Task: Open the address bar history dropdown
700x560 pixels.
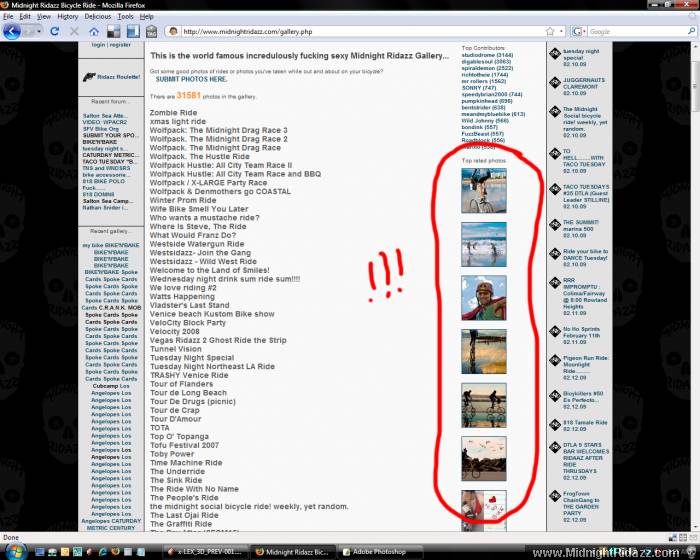Action: tap(561, 32)
